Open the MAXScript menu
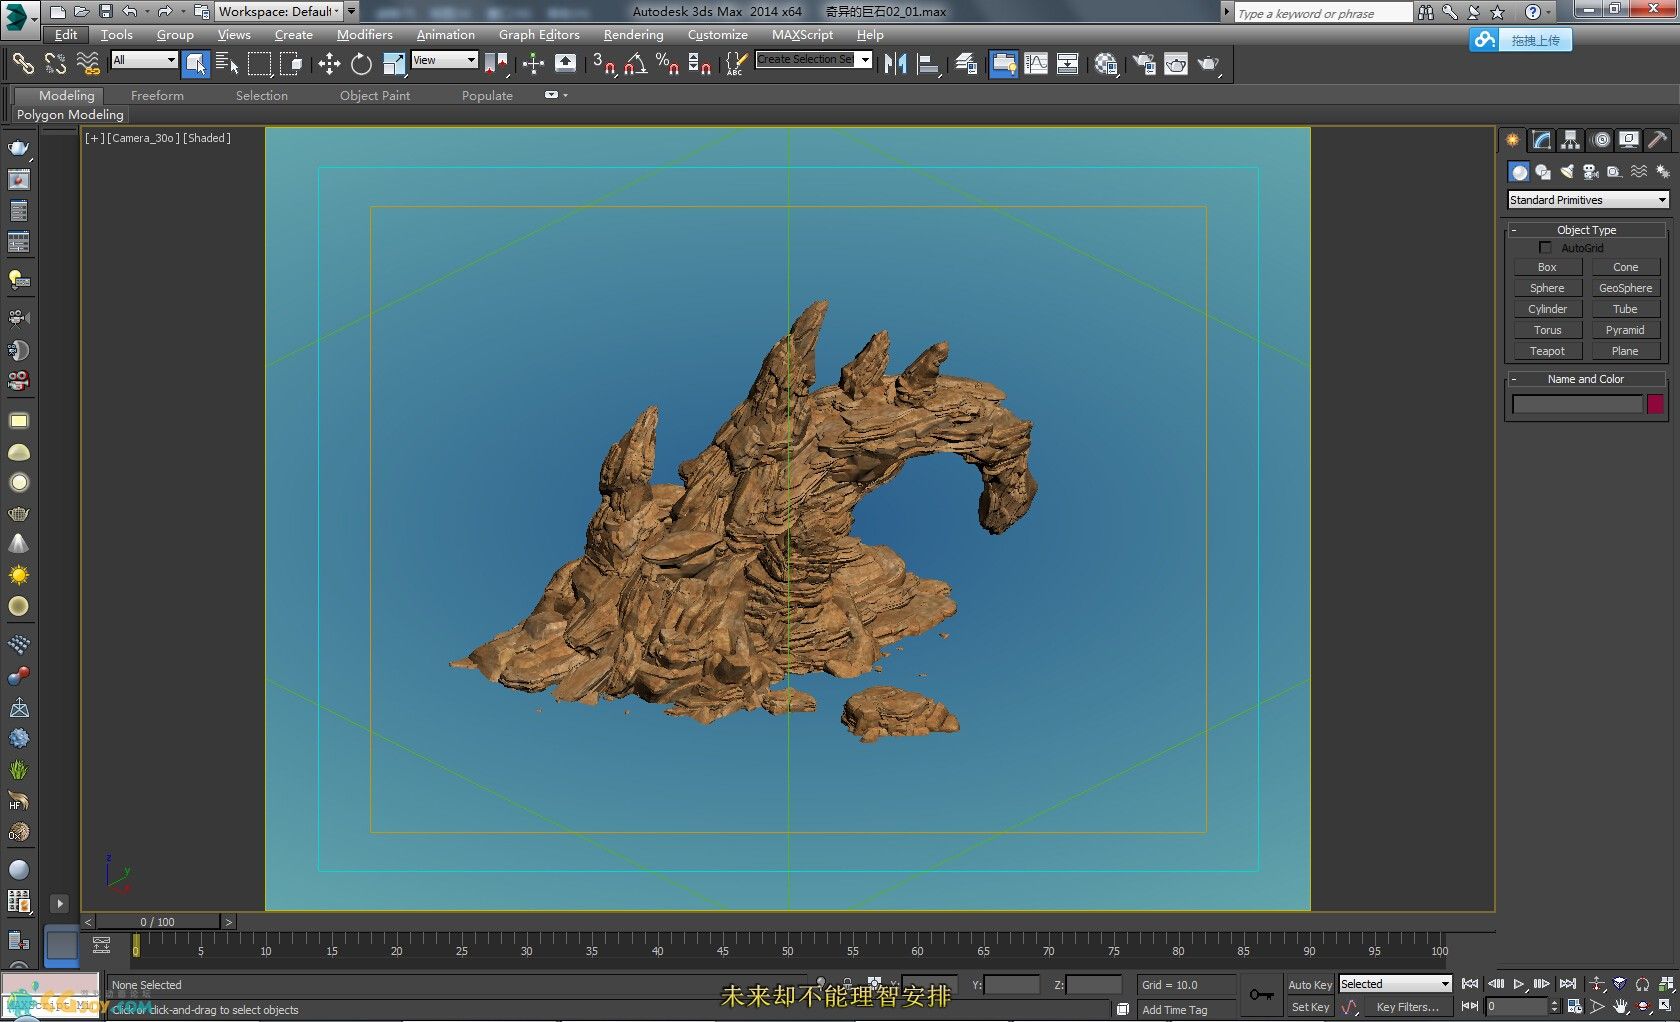This screenshot has height=1022, width=1680. click(802, 34)
